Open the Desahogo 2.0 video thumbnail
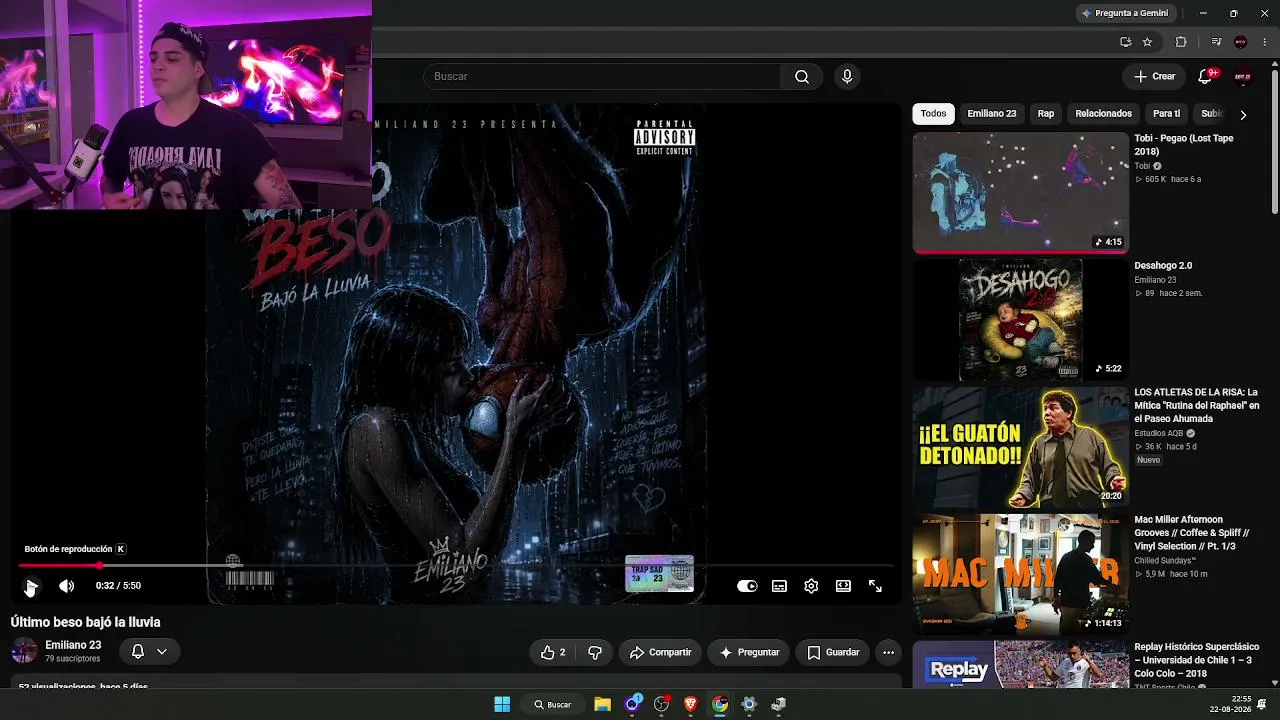1280x720 pixels. 1020,320
